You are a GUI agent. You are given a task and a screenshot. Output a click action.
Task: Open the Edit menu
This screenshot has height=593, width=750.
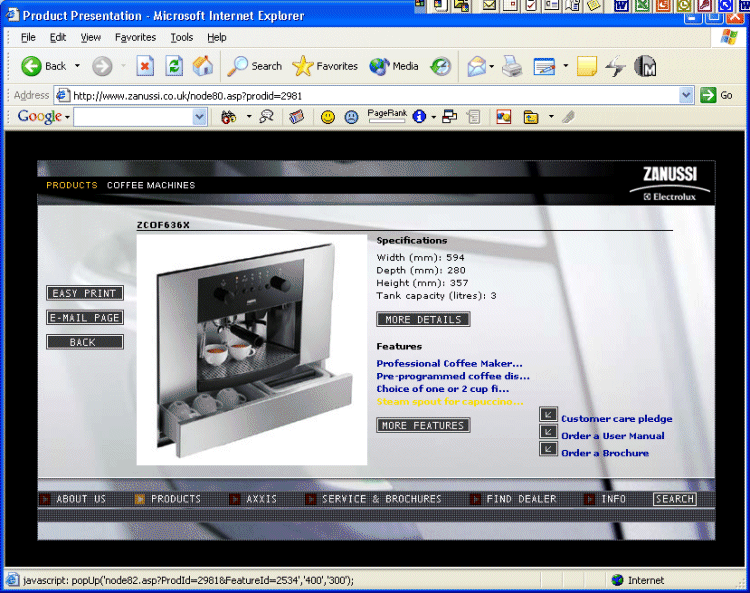pyautogui.click(x=58, y=37)
